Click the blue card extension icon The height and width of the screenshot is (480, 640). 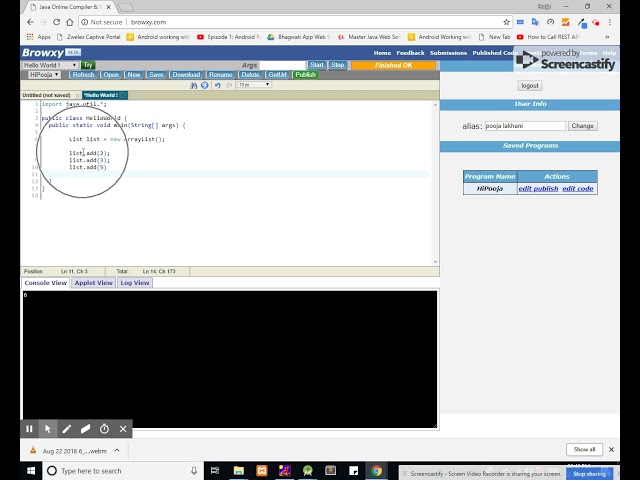click(x=520, y=22)
